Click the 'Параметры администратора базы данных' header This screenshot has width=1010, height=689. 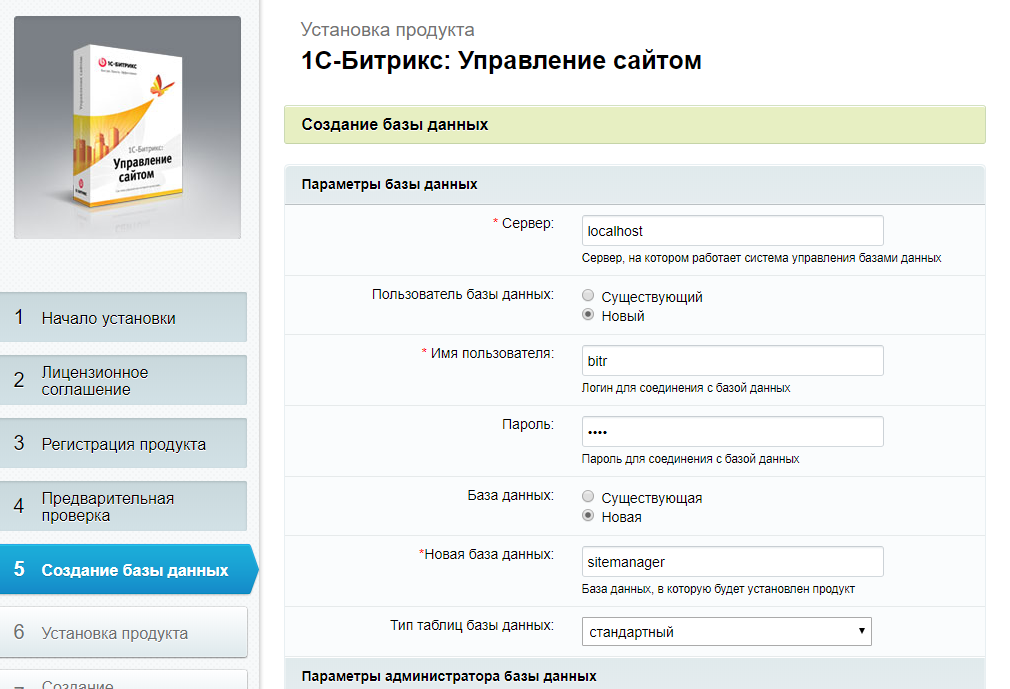pos(634,675)
